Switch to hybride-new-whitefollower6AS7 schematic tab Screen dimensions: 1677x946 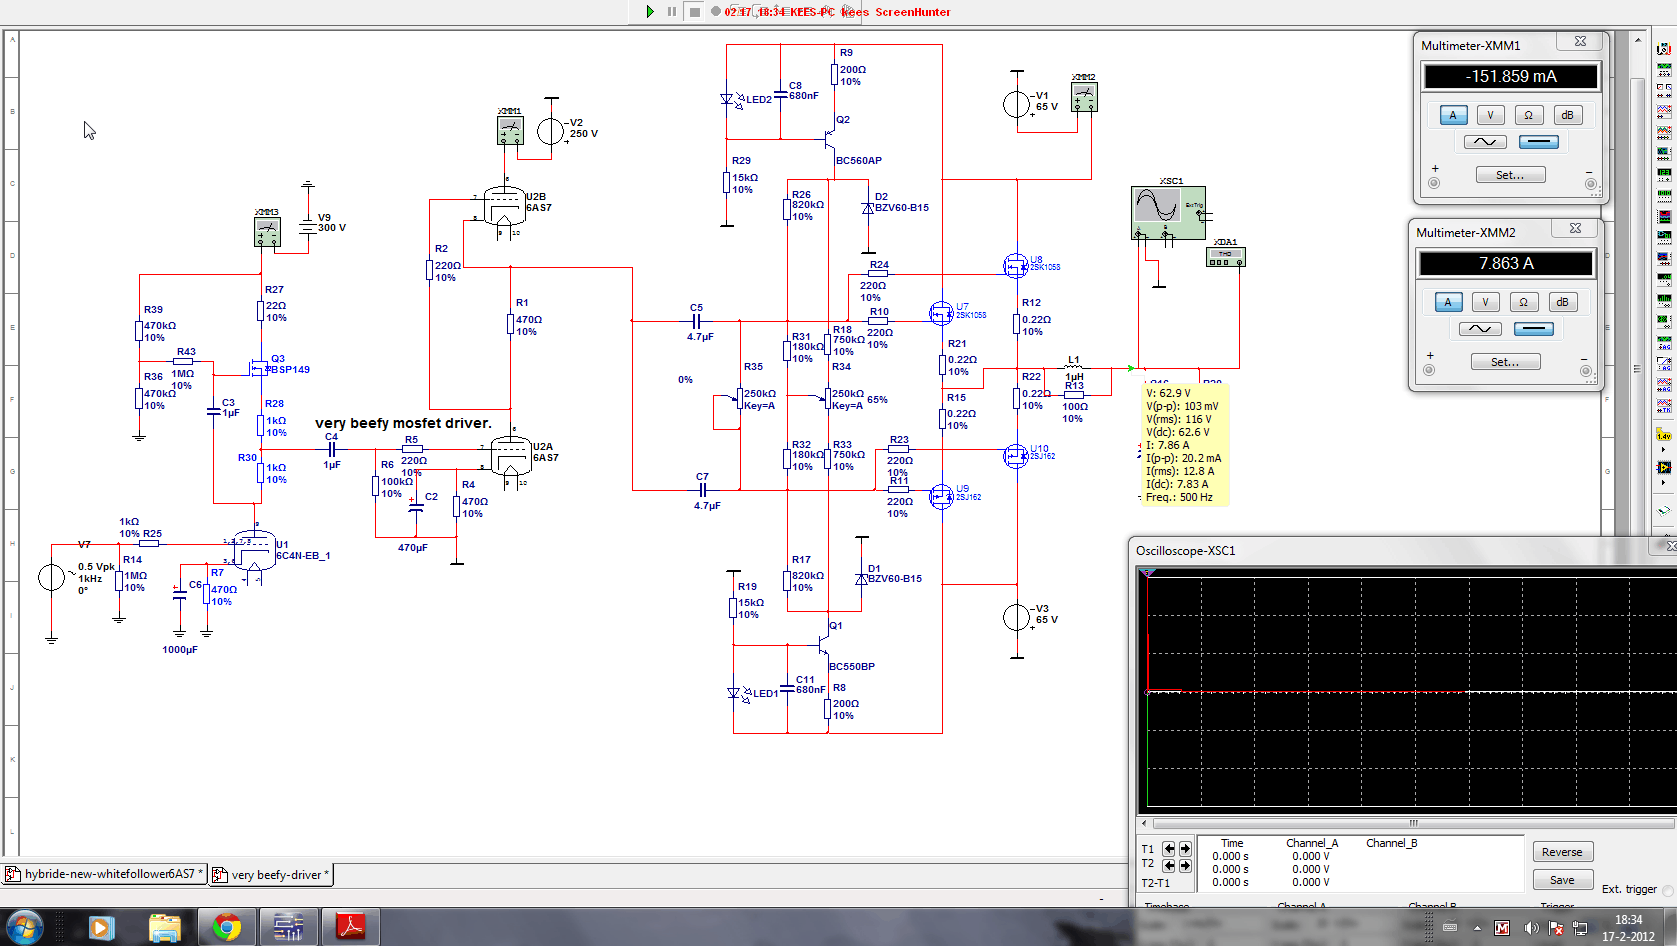click(105, 874)
